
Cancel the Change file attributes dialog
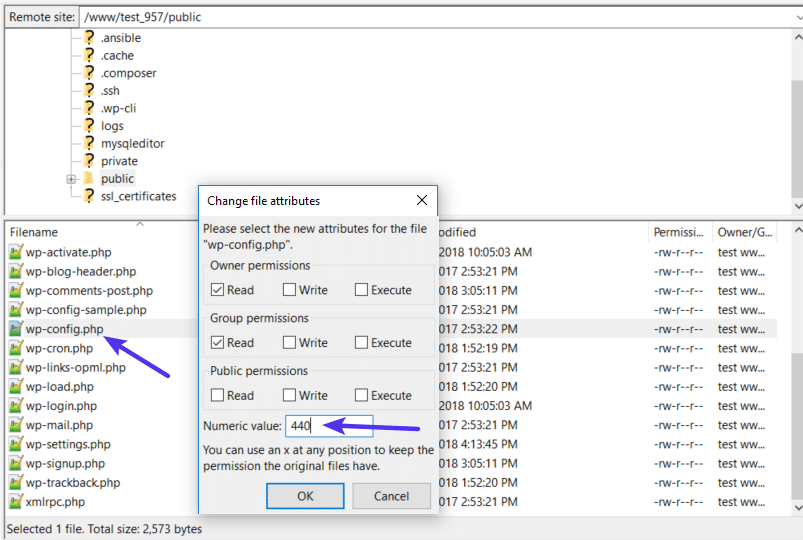coord(391,496)
